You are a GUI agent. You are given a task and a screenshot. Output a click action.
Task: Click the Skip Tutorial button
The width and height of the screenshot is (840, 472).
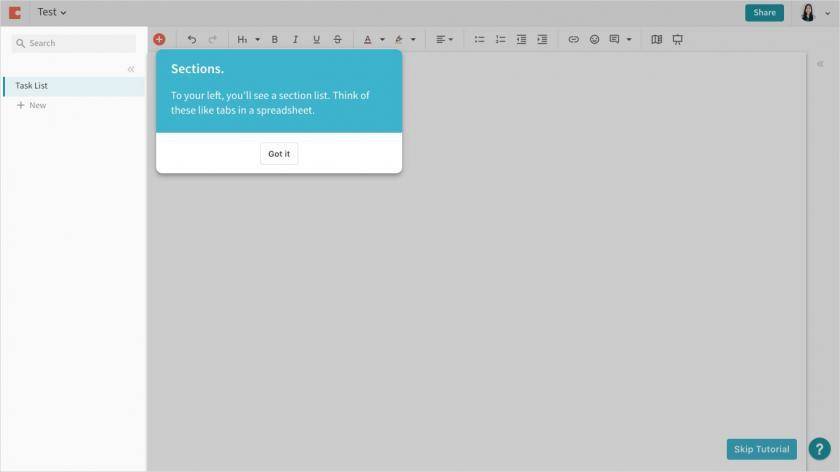(761, 449)
